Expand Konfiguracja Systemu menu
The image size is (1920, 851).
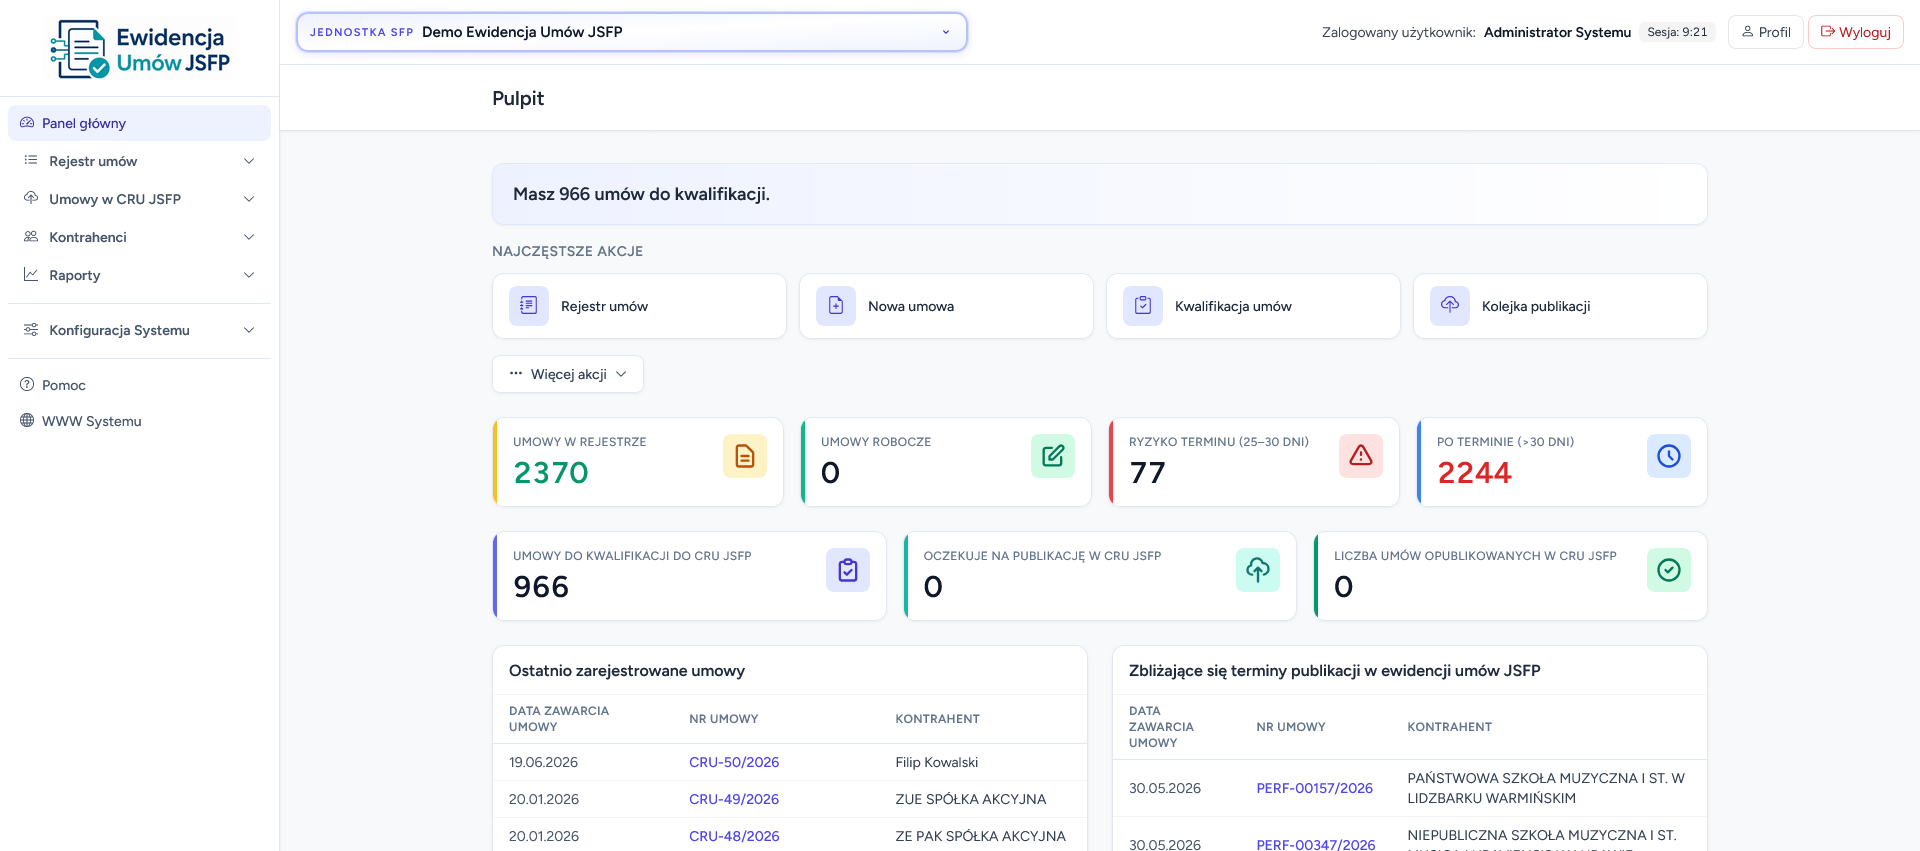(139, 330)
